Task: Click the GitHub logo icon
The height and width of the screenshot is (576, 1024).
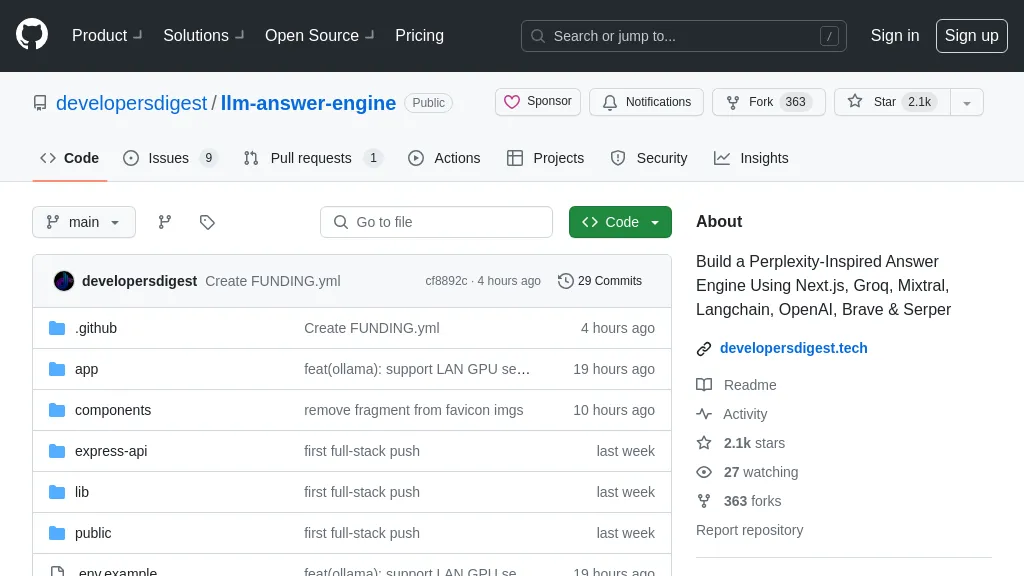Action: pyautogui.click(x=32, y=35)
